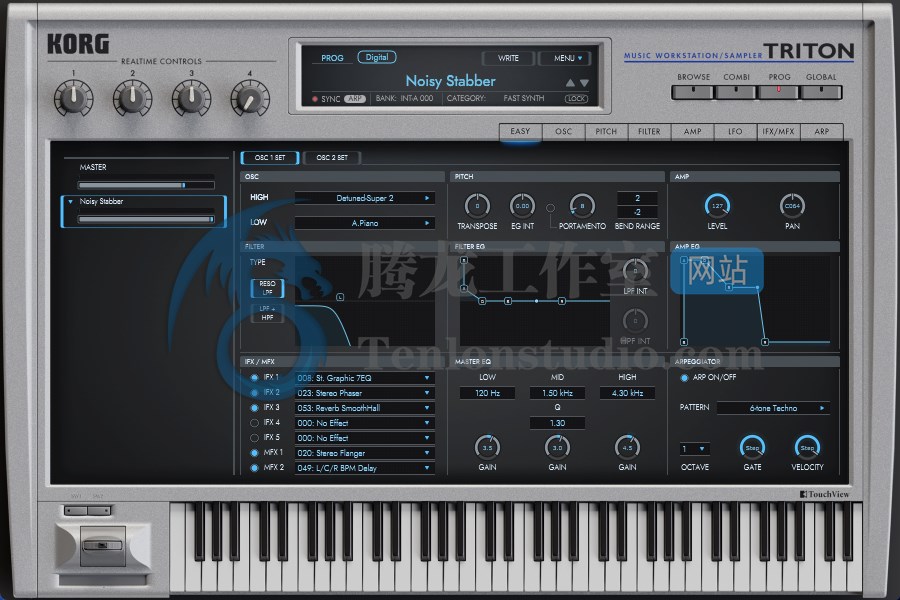Click the Master EQ Low gain knob
The image size is (900, 600).
487,447
